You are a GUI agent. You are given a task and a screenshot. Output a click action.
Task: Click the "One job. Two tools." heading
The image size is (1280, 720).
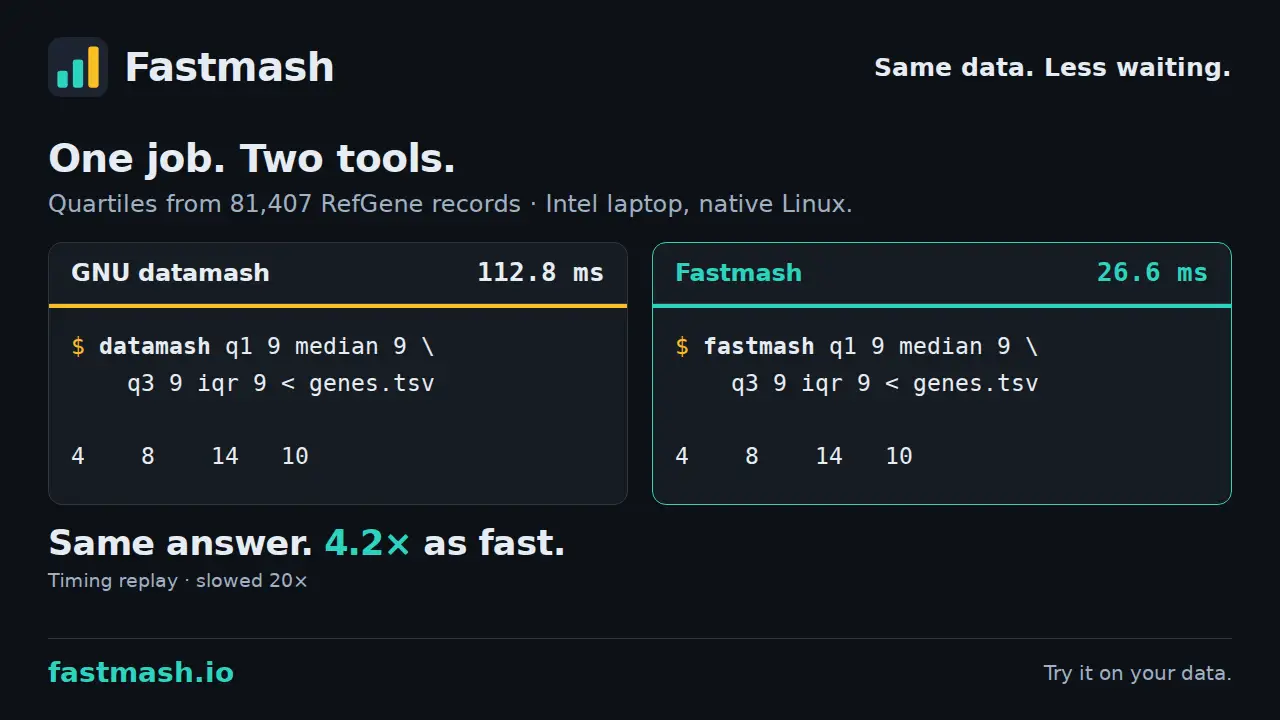pyautogui.click(x=252, y=159)
